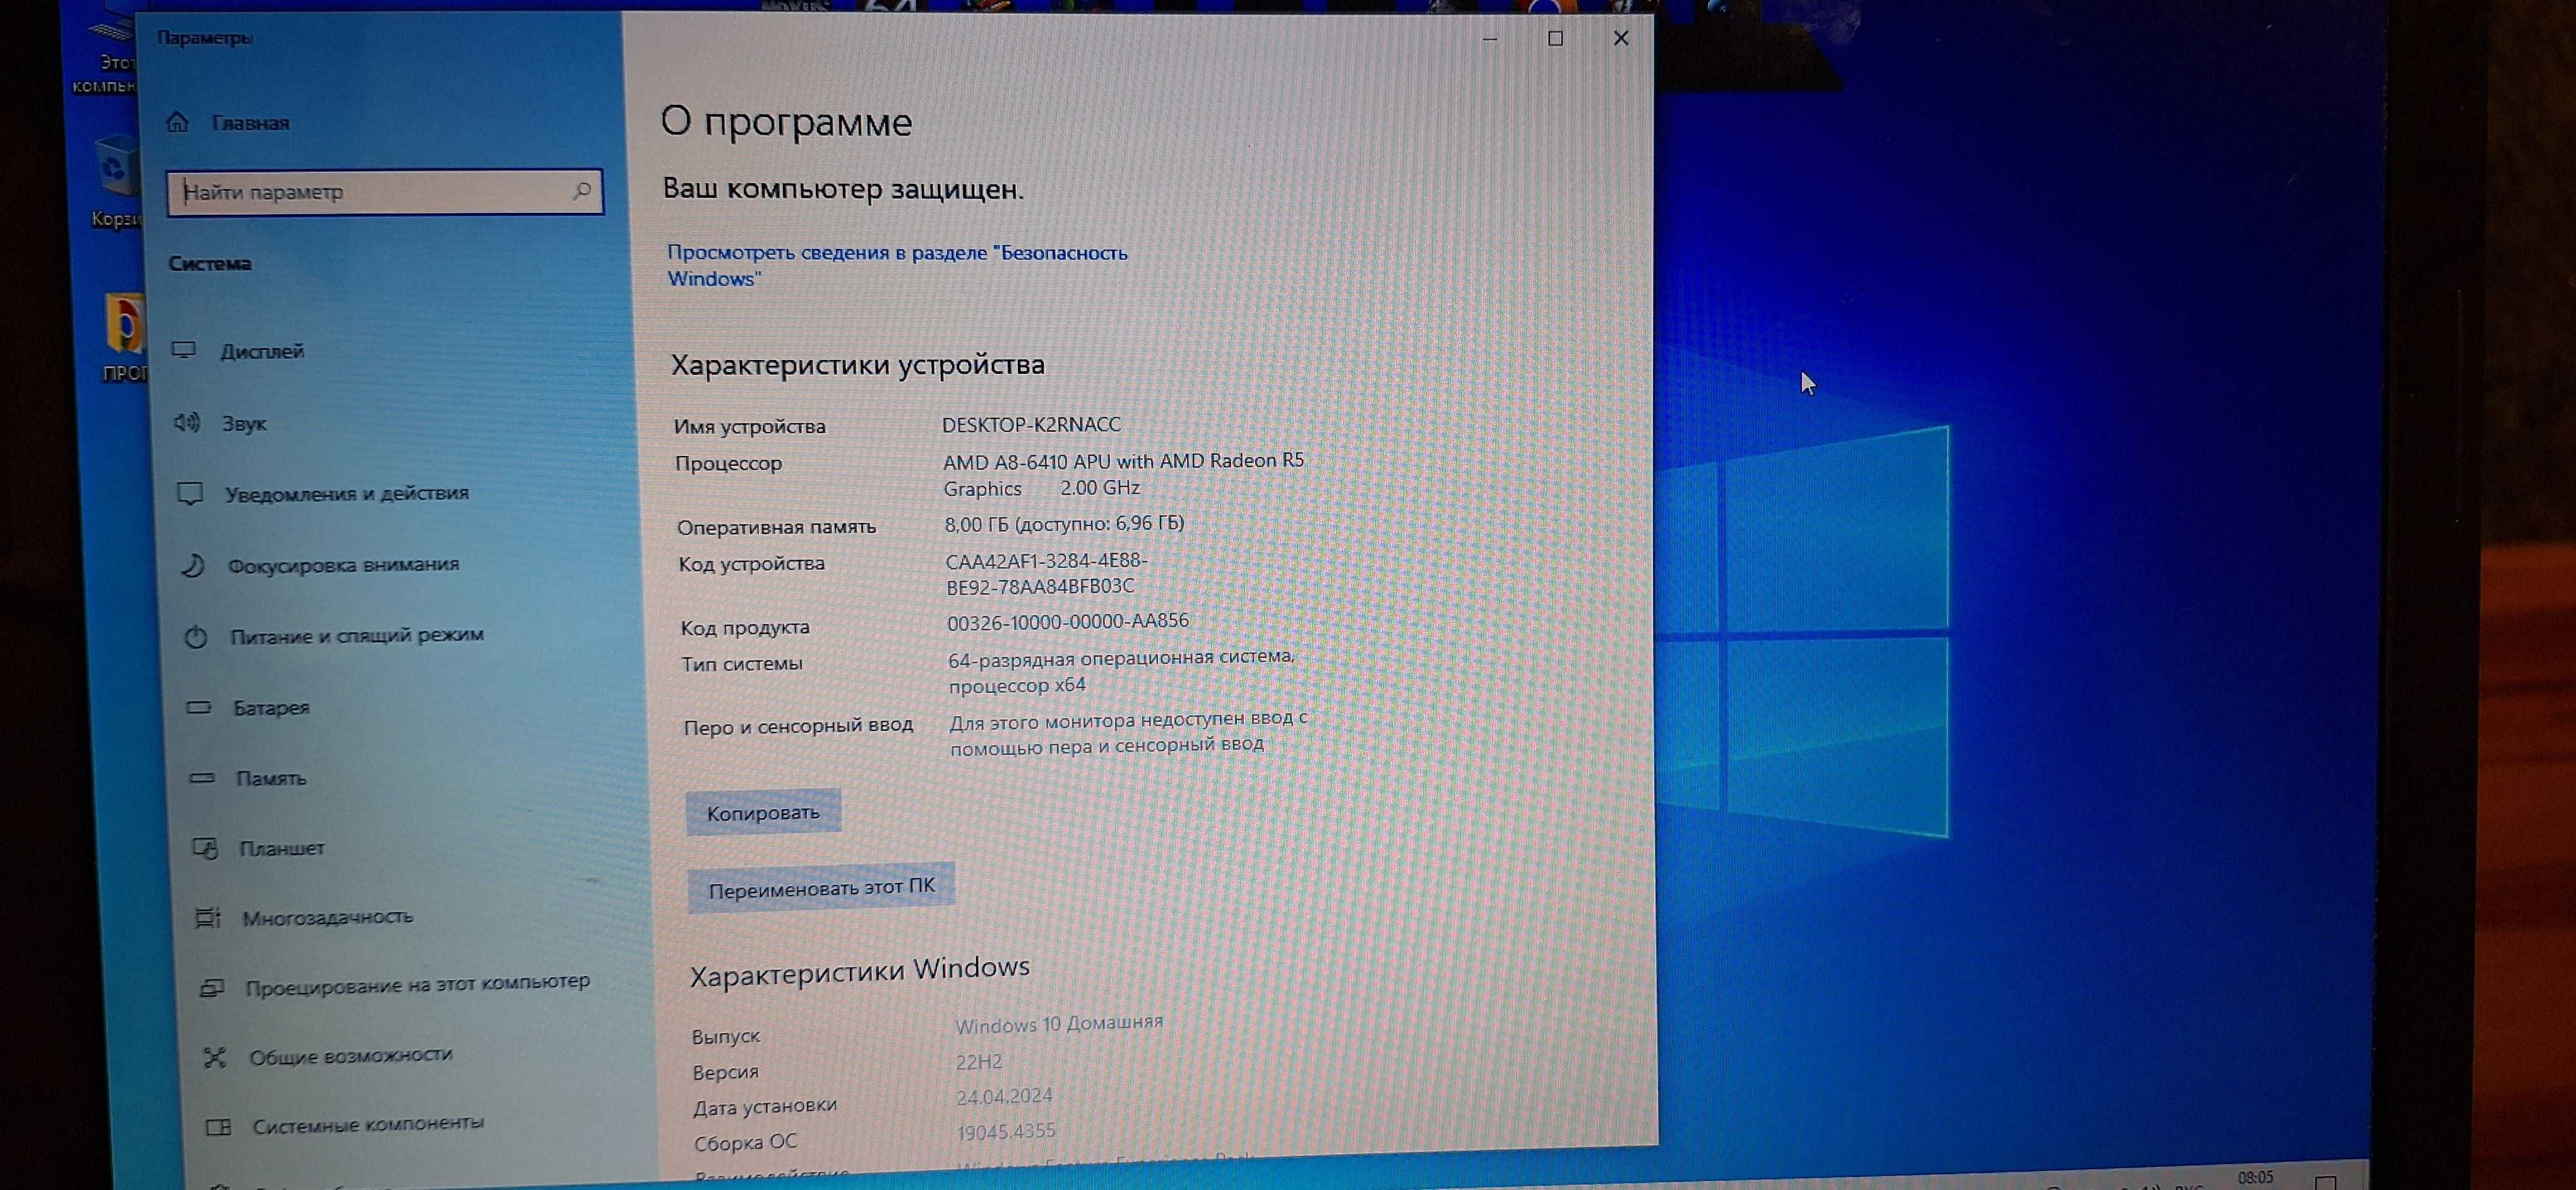Focus the Найти параметр search field
2576x1190 pixels.
click(385, 191)
